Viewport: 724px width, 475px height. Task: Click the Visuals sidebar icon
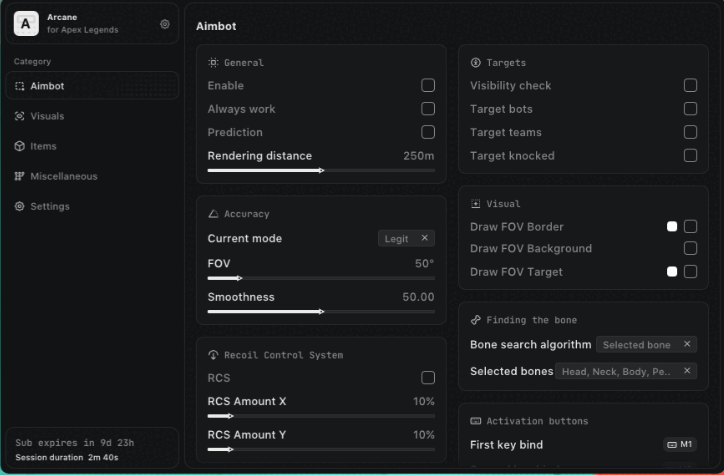[x=19, y=116]
